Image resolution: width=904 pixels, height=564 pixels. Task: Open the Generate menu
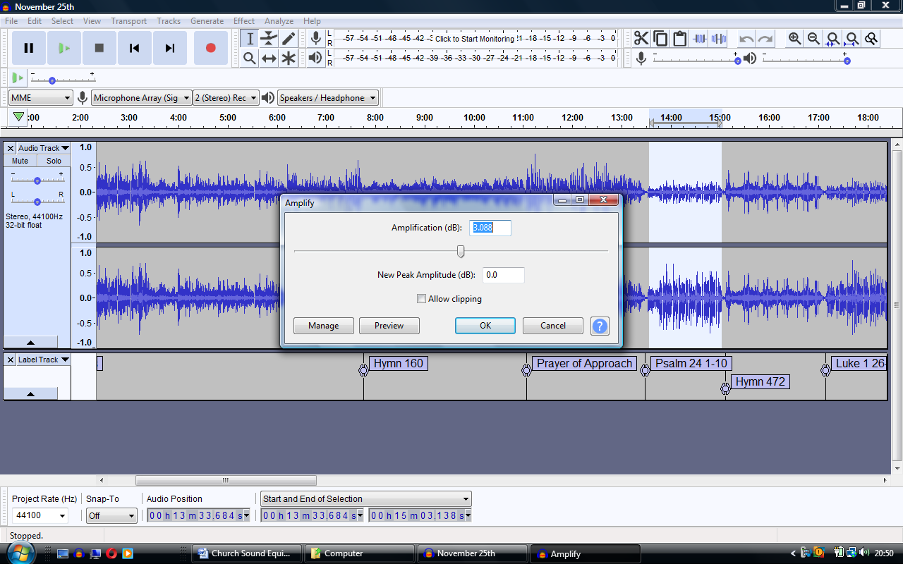click(207, 21)
